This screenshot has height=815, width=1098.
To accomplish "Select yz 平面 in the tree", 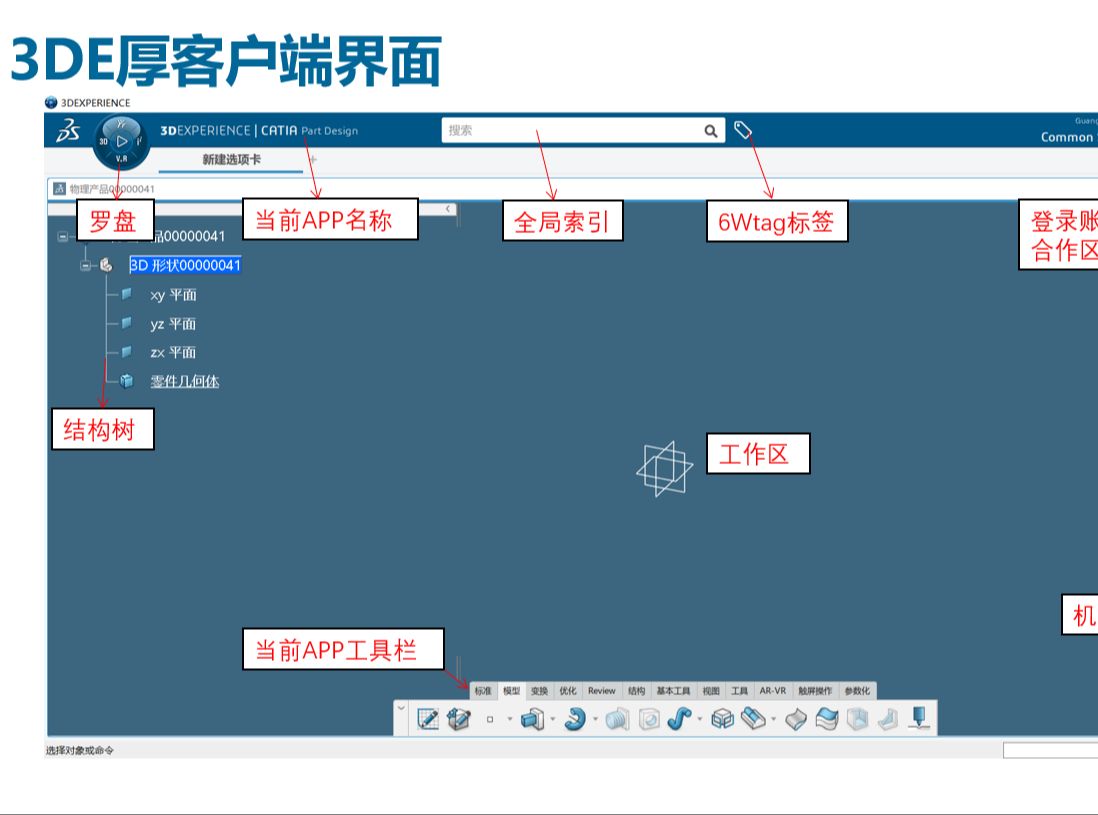I will [173, 323].
